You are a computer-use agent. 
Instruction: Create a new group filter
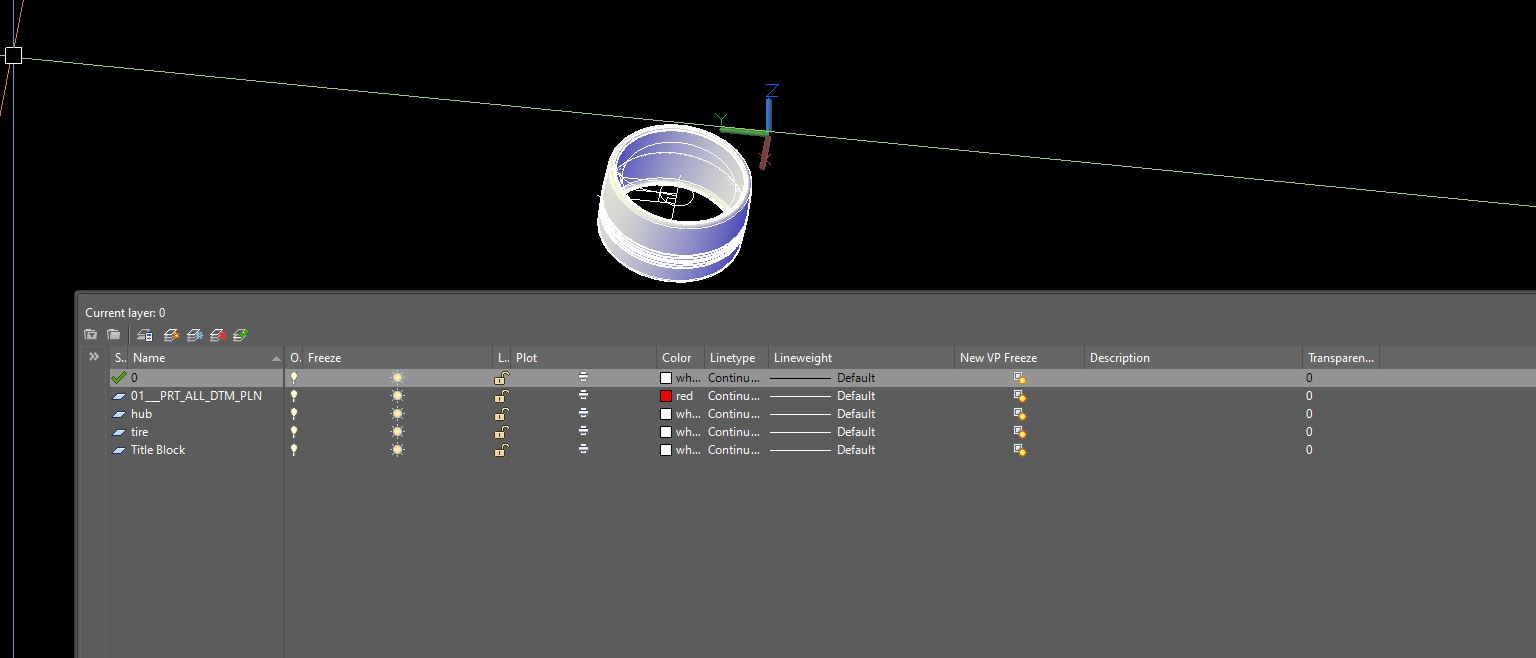(114, 335)
